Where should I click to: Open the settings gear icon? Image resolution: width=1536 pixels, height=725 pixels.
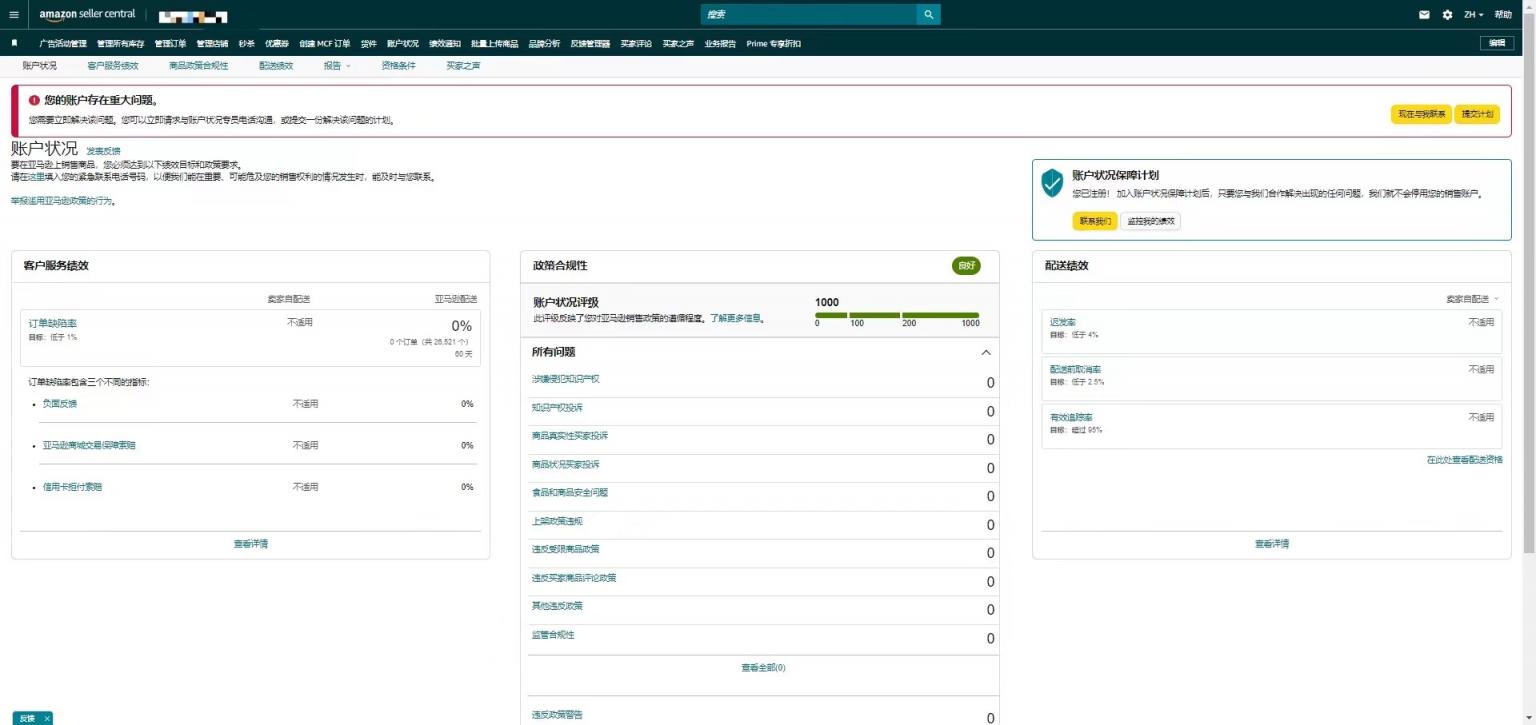click(x=1447, y=15)
